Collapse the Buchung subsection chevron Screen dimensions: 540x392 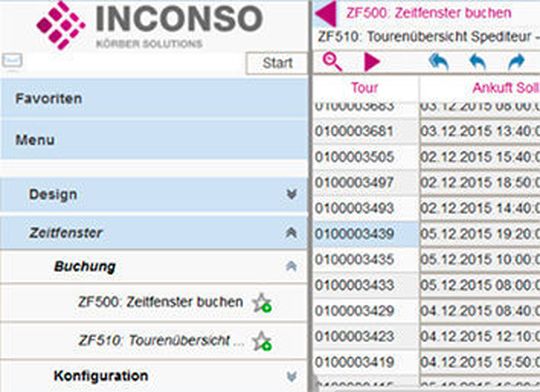pyautogui.click(x=291, y=266)
